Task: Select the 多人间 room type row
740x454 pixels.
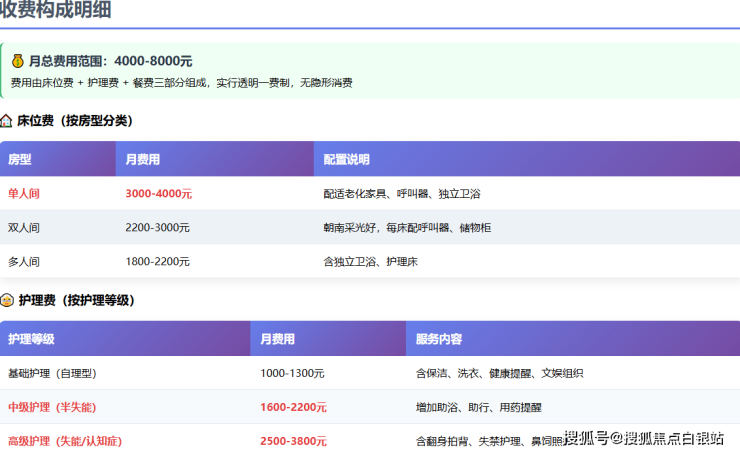Action: point(24,262)
